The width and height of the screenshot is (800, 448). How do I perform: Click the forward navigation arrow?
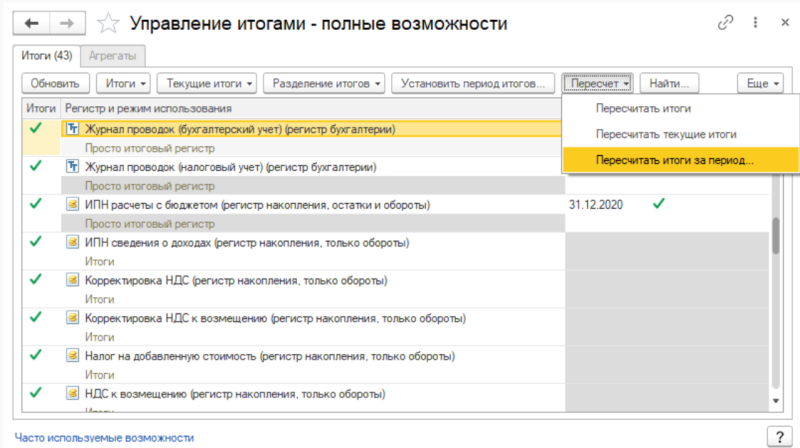point(66,22)
